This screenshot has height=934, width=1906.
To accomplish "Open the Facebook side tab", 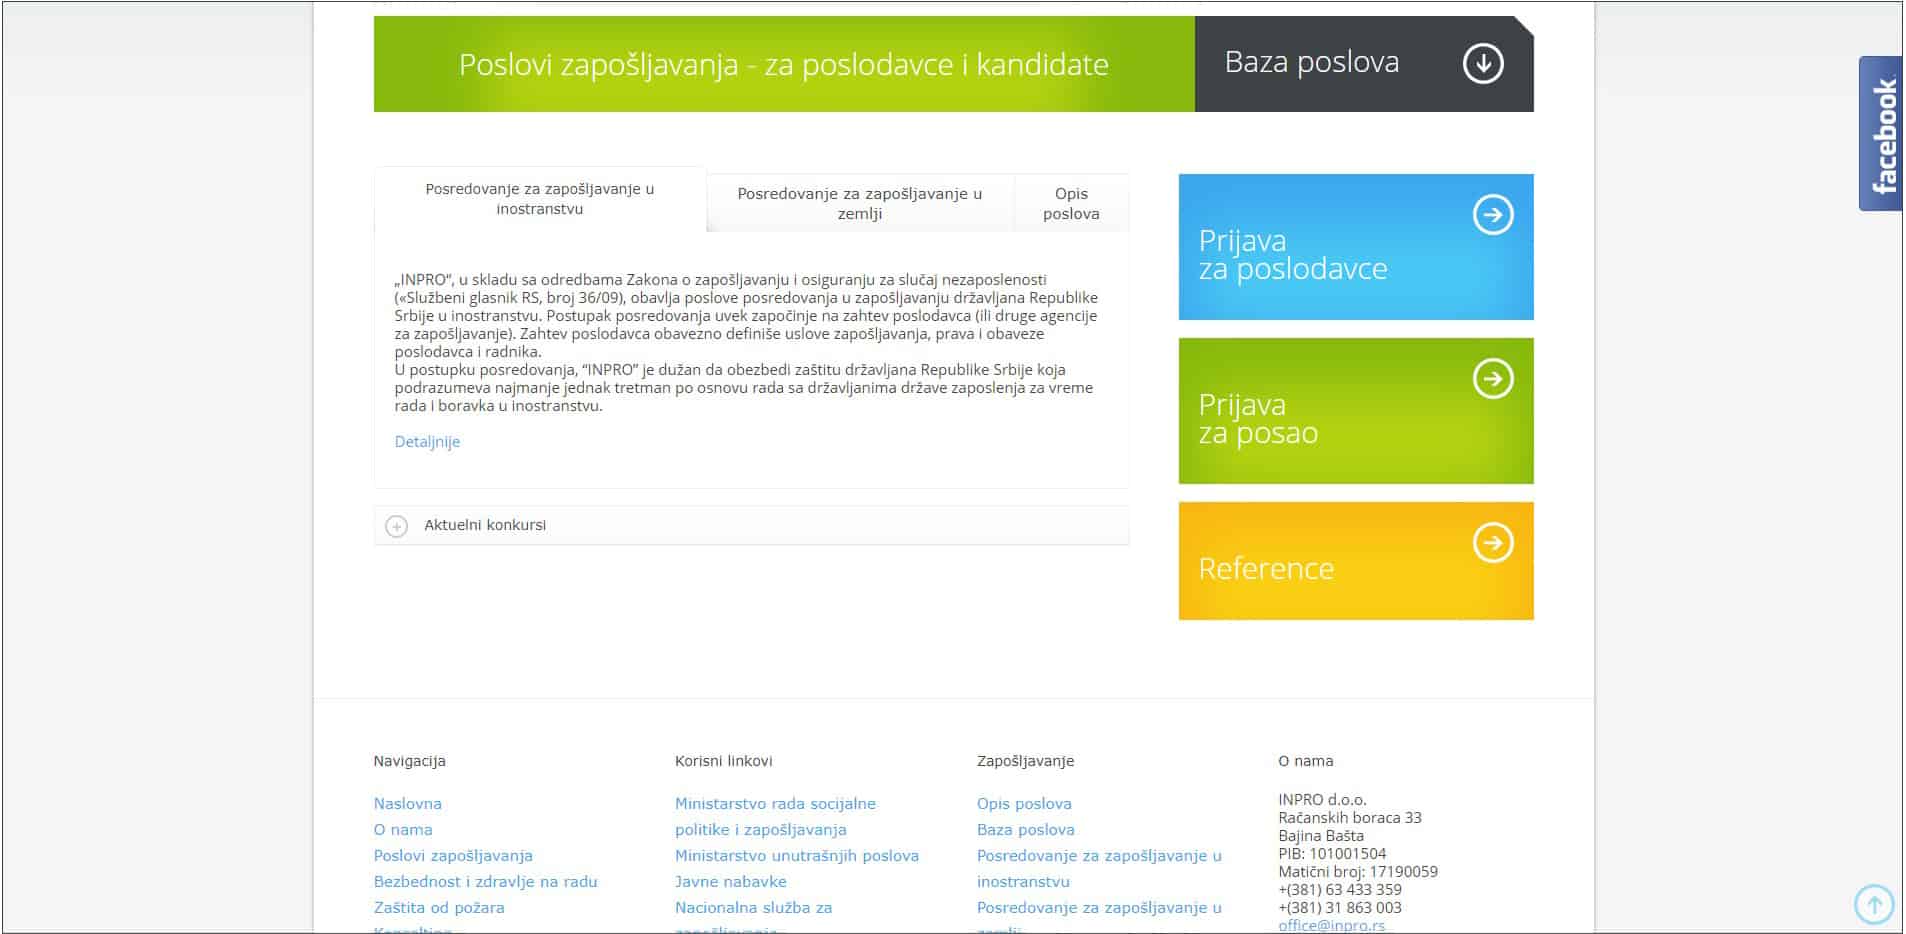I will click(x=1881, y=134).
